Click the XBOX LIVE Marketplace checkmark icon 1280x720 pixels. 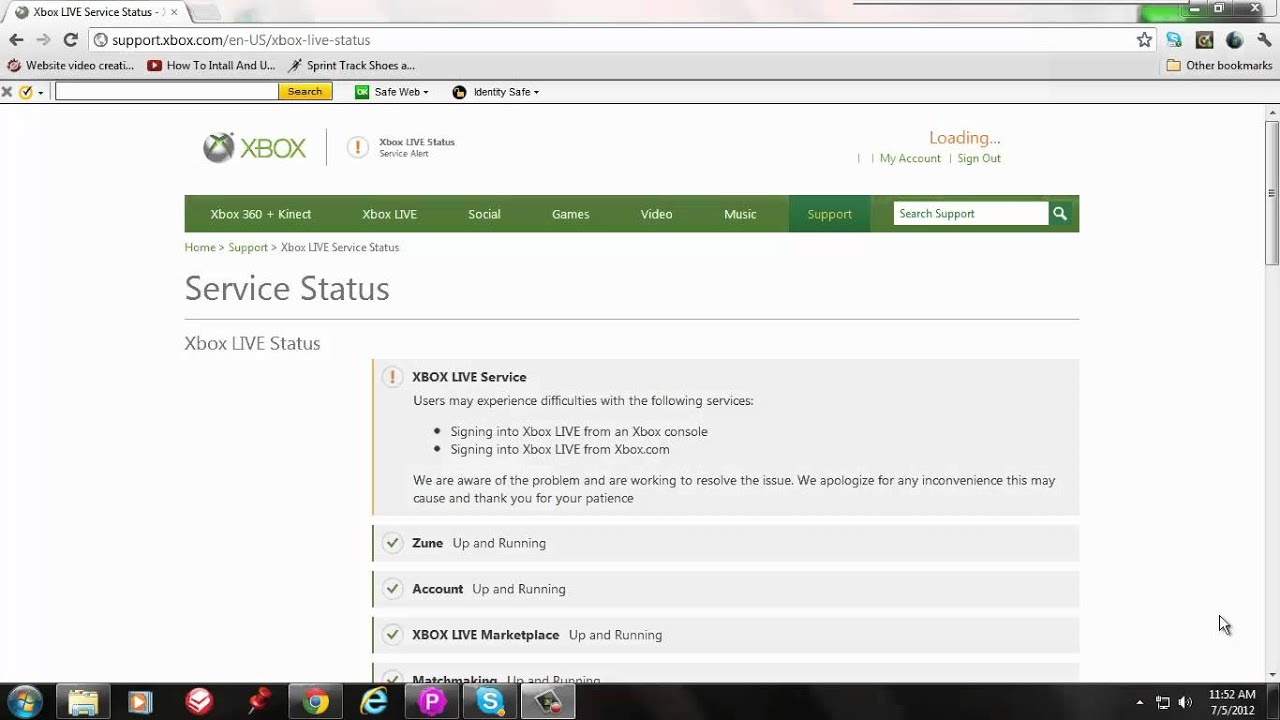coord(393,635)
